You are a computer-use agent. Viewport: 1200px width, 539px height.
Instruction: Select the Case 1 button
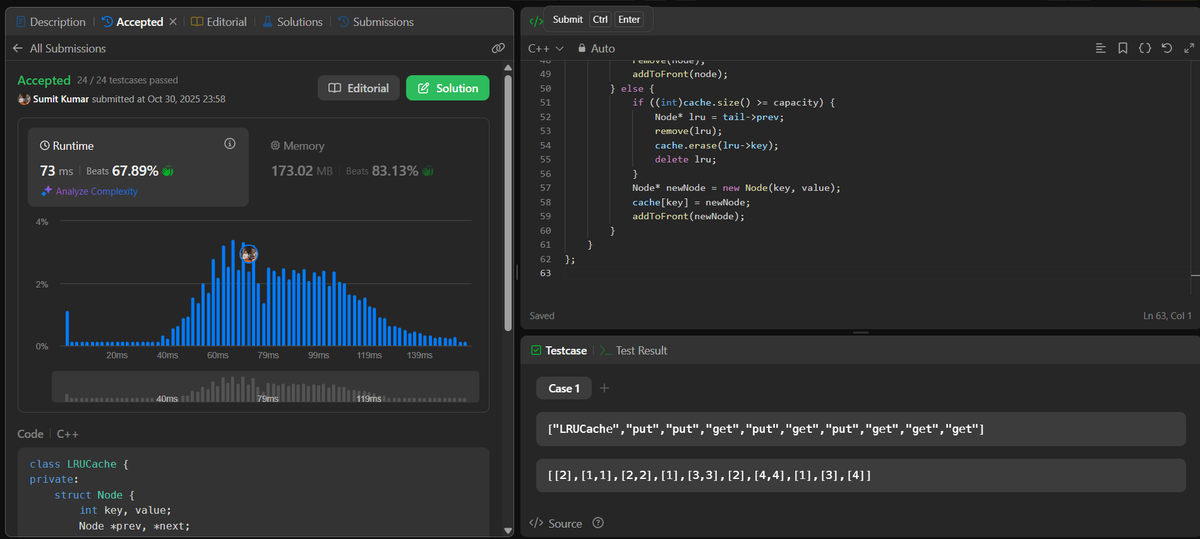[x=564, y=388]
